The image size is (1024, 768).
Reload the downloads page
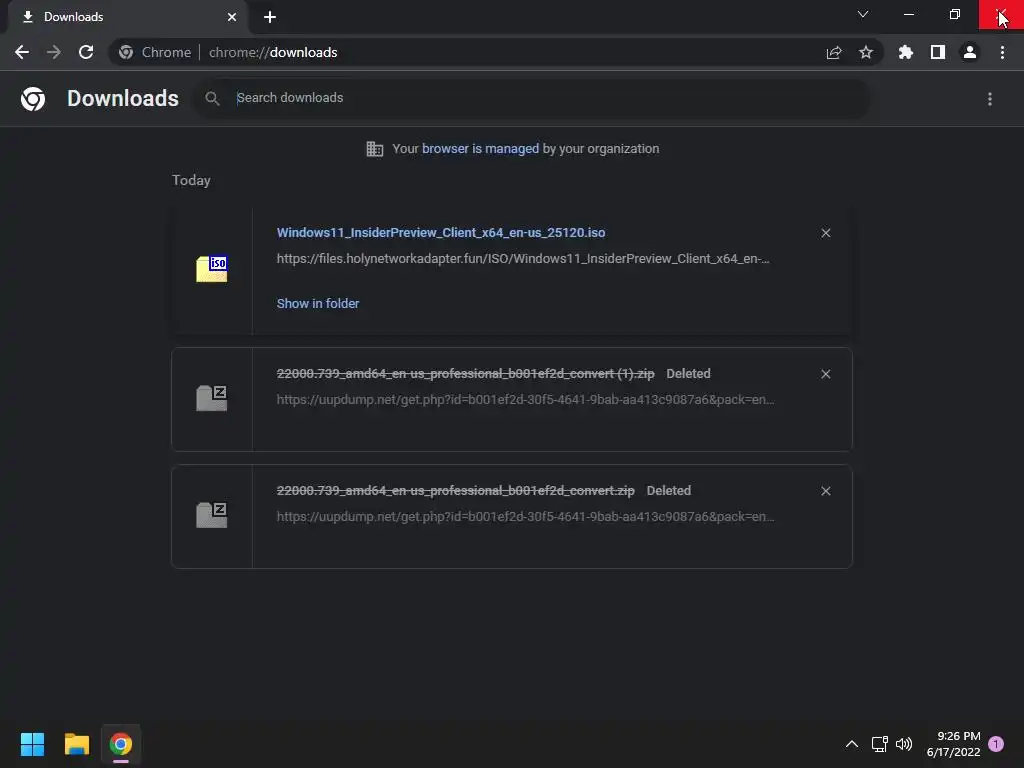(x=86, y=52)
